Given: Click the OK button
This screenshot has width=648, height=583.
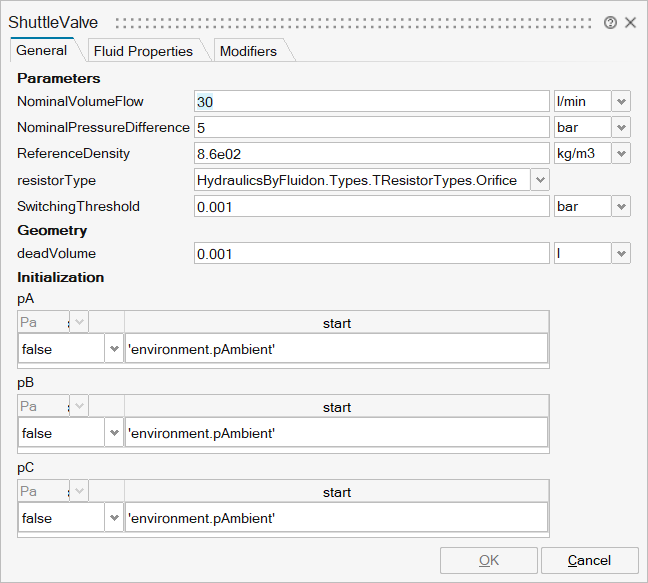Looking at the screenshot, I should pos(489,560).
